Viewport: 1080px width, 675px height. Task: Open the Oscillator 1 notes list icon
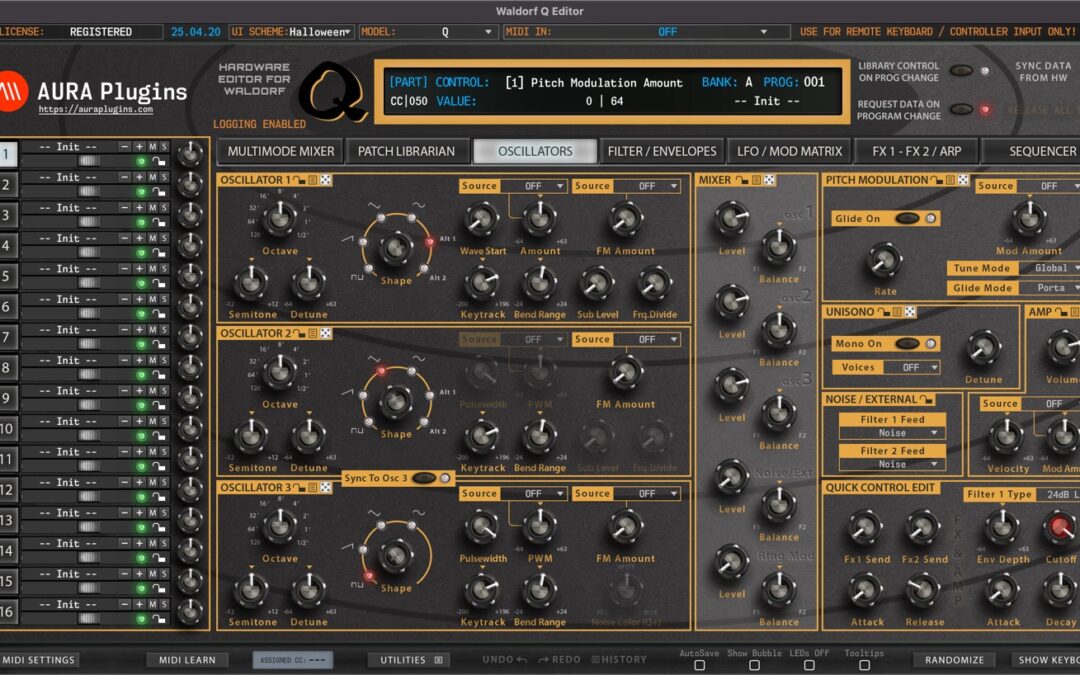(313, 180)
